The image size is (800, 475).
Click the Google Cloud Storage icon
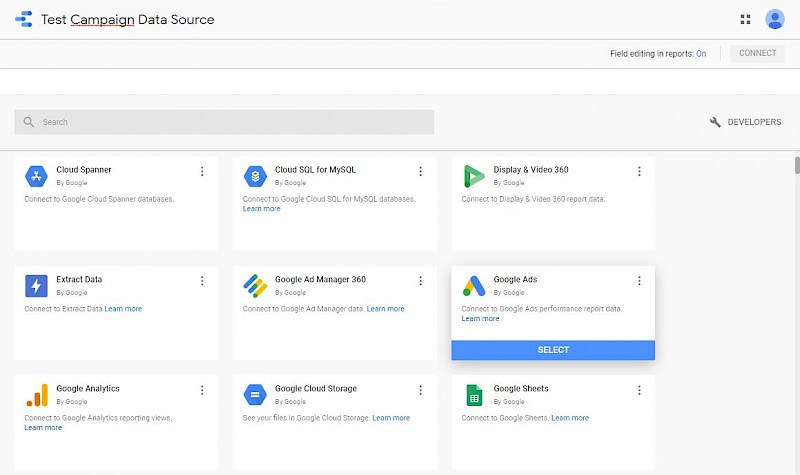[255, 395]
